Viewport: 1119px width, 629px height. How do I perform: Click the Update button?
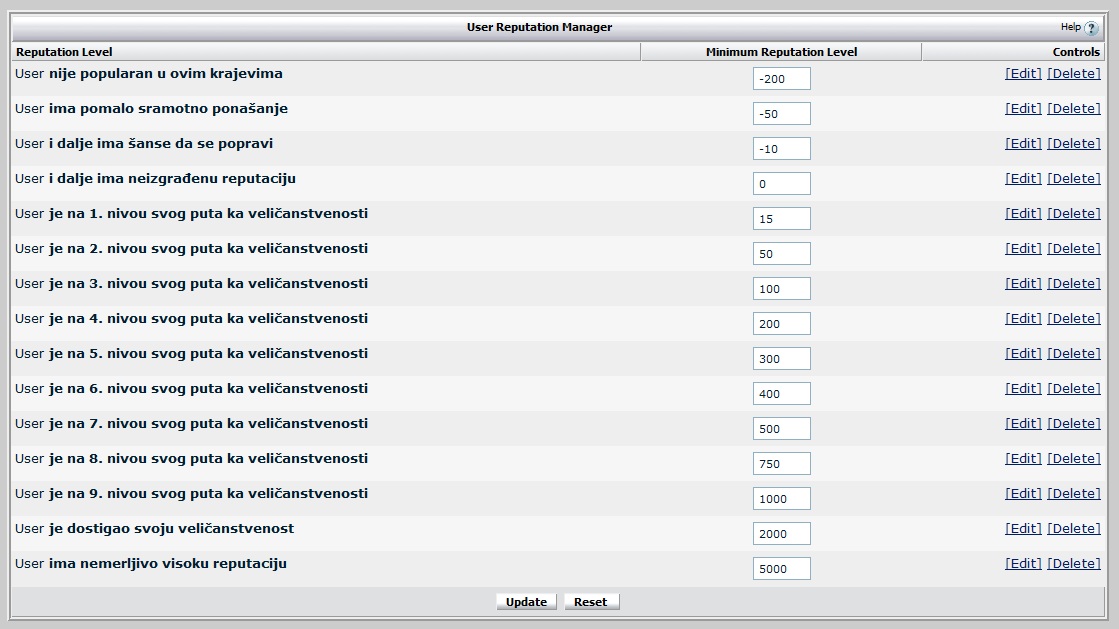coord(526,602)
